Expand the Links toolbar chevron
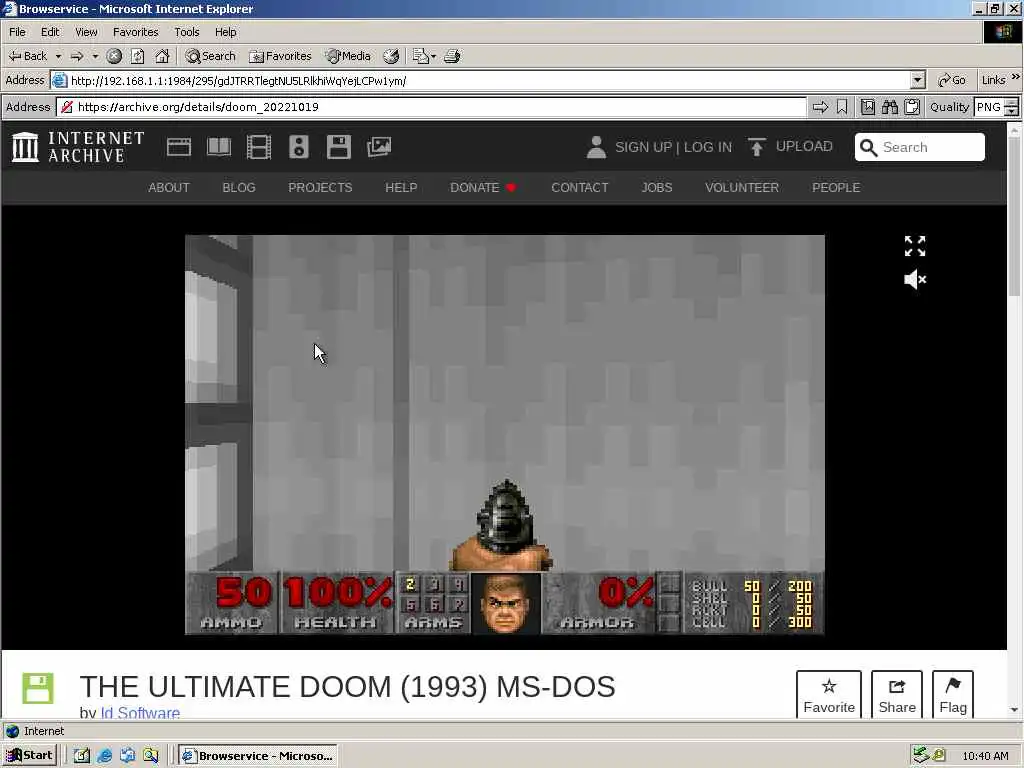The width and height of the screenshot is (1024, 768). pos(1016,78)
